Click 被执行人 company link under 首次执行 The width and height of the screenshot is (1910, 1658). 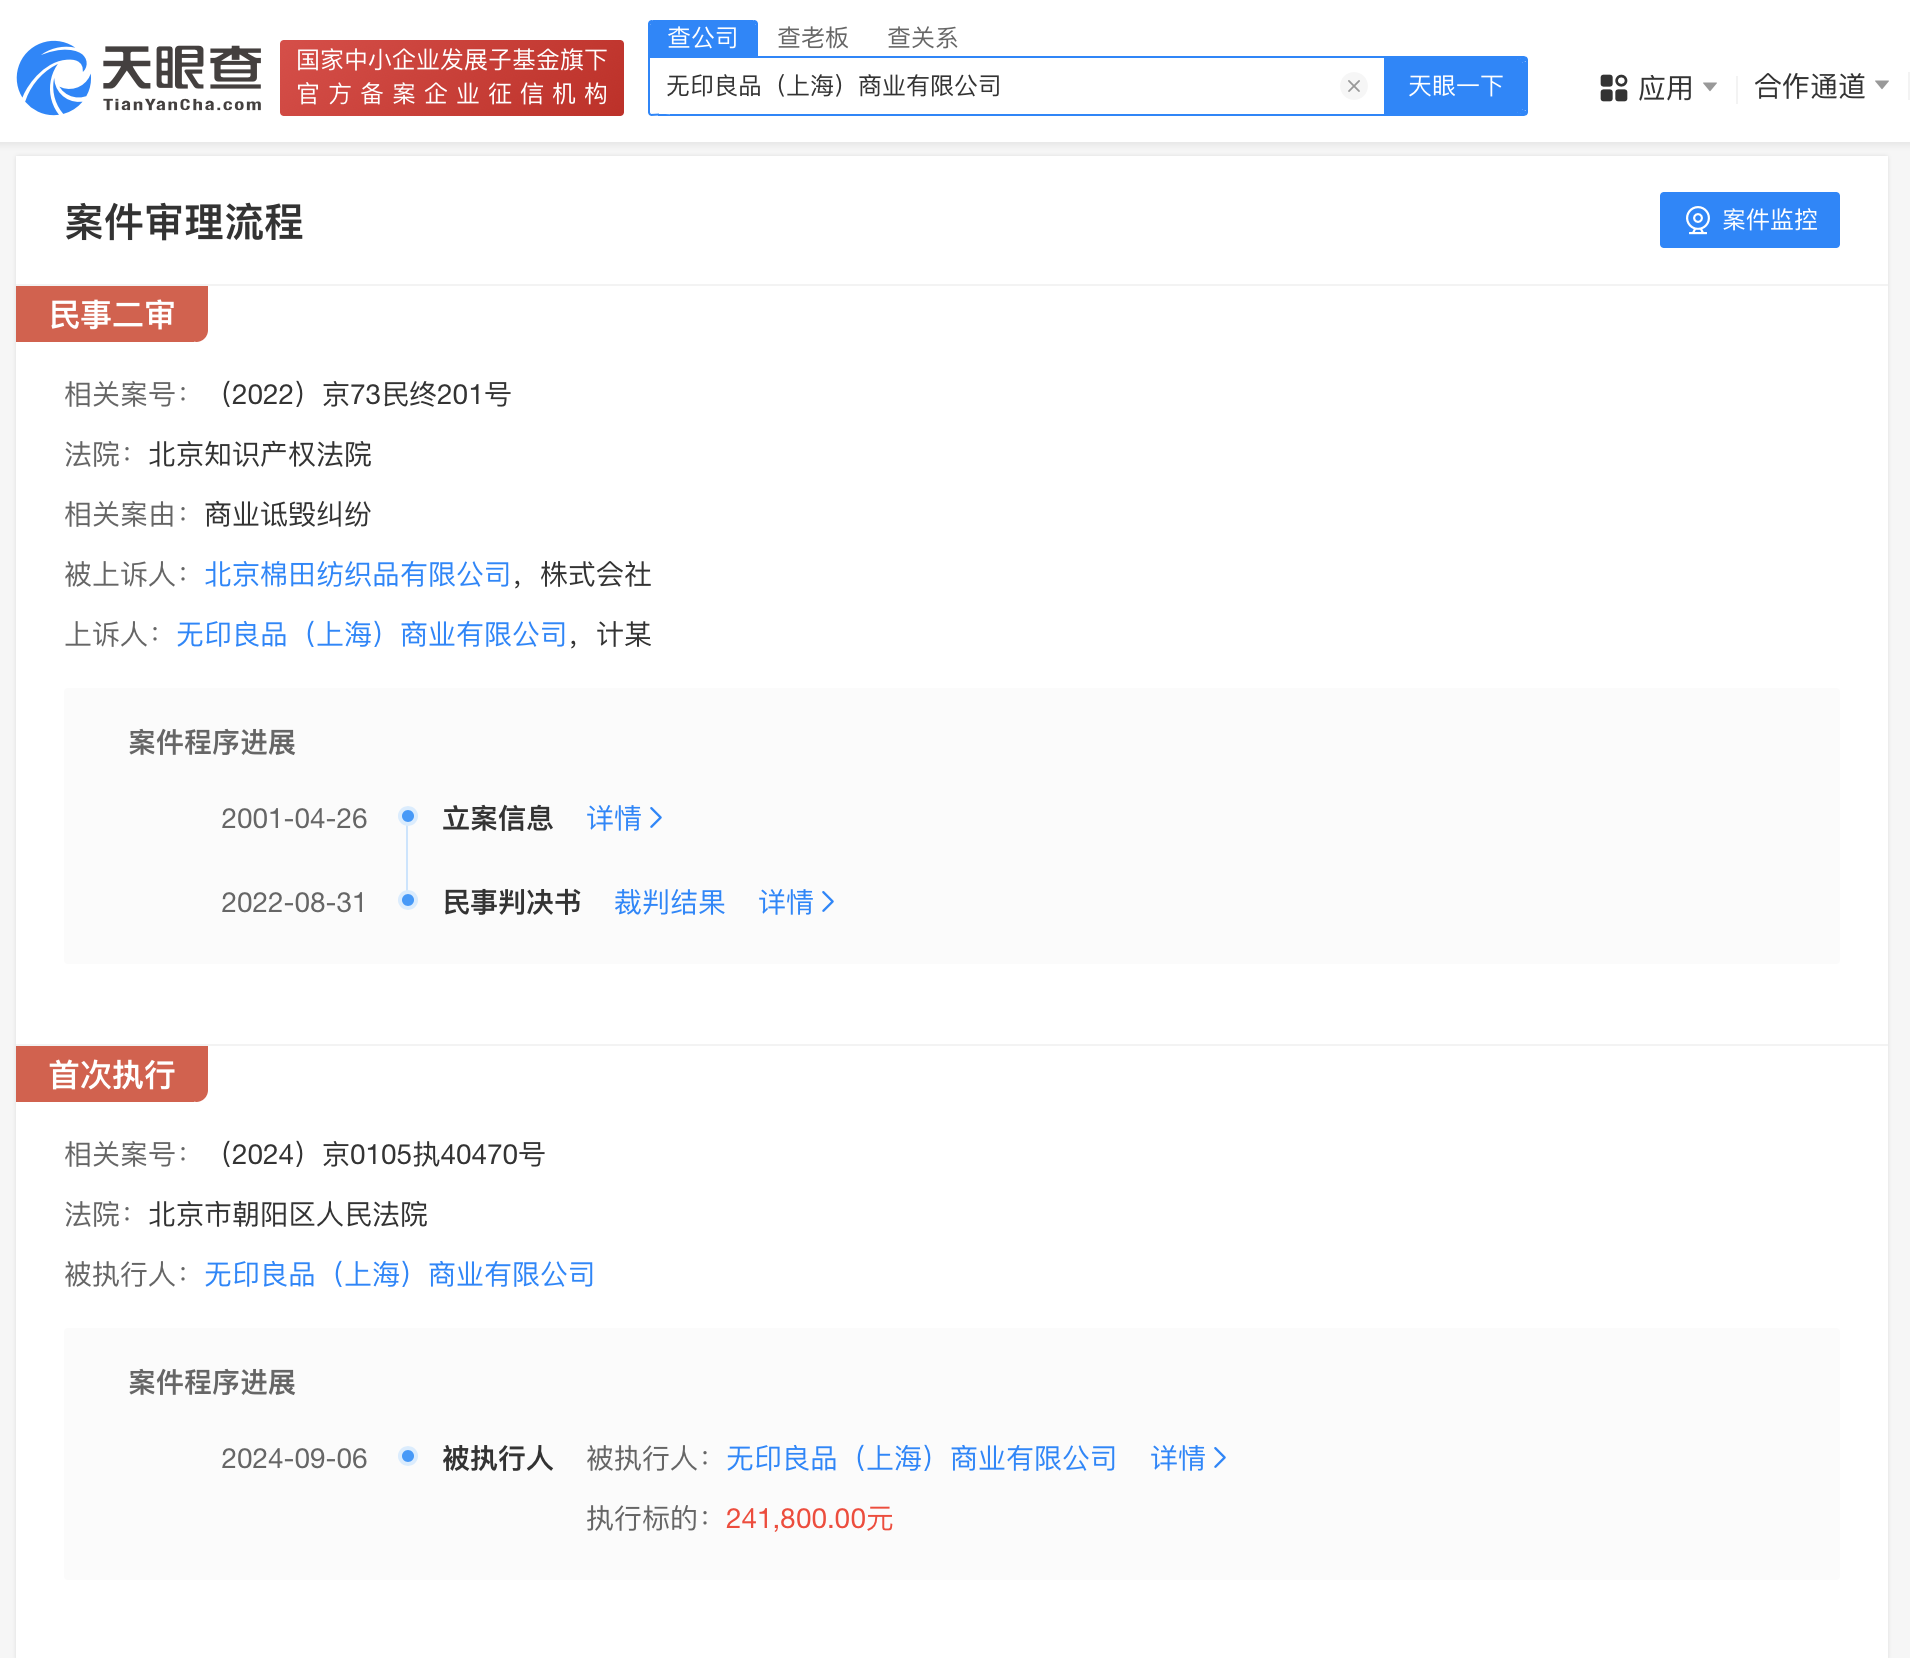click(398, 1274)
